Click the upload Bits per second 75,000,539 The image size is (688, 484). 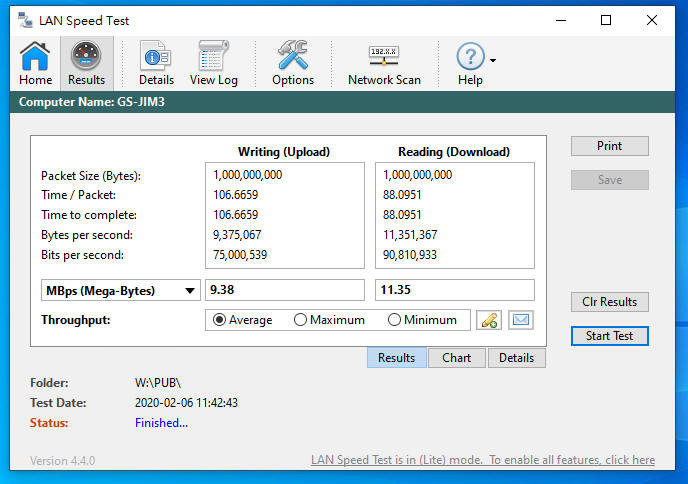point(240,255)
